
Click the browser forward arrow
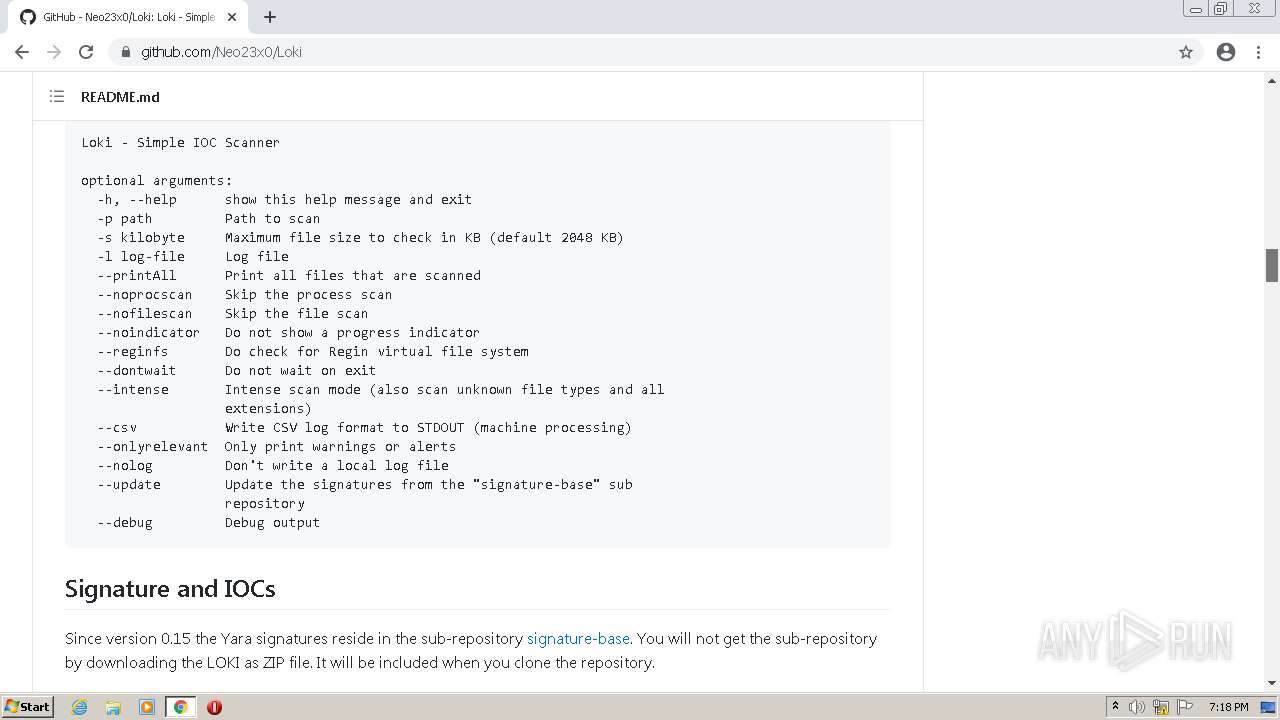click(54, 52)
